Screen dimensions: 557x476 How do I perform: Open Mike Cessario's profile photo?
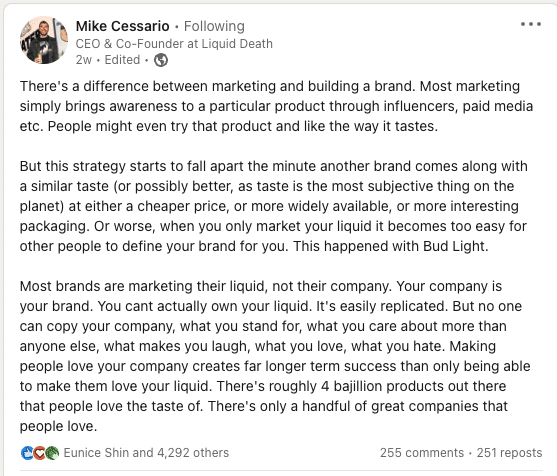click(44, 40)
